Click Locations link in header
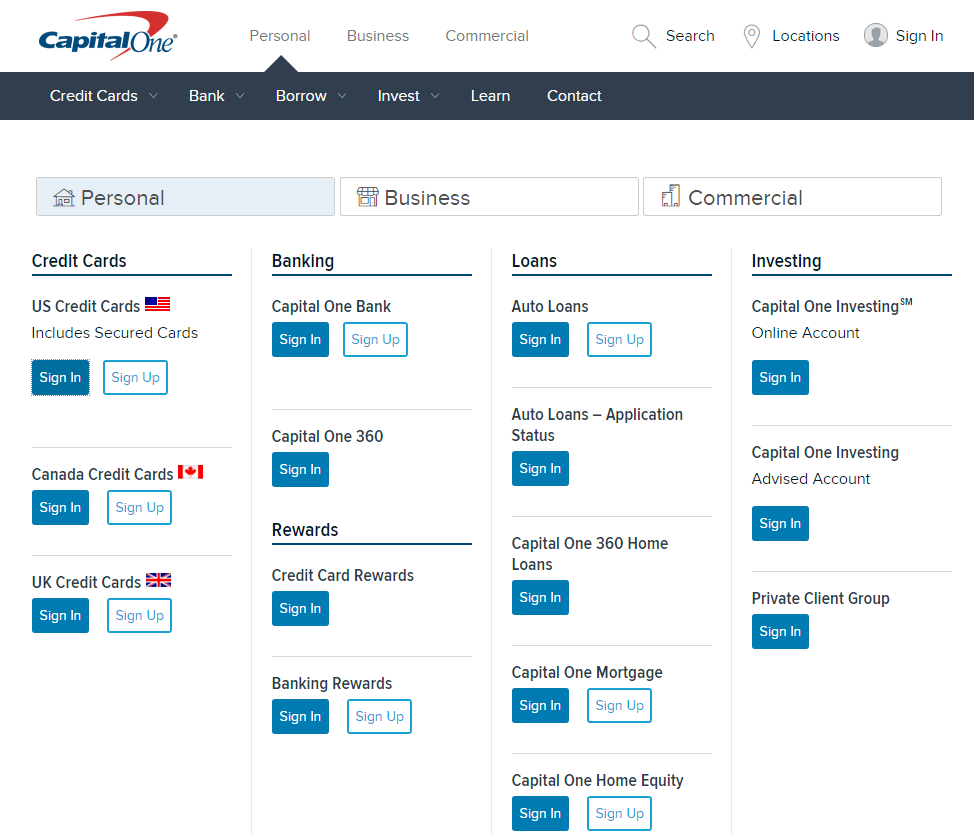Screen dimensions: 974x834 coord(806,36)
